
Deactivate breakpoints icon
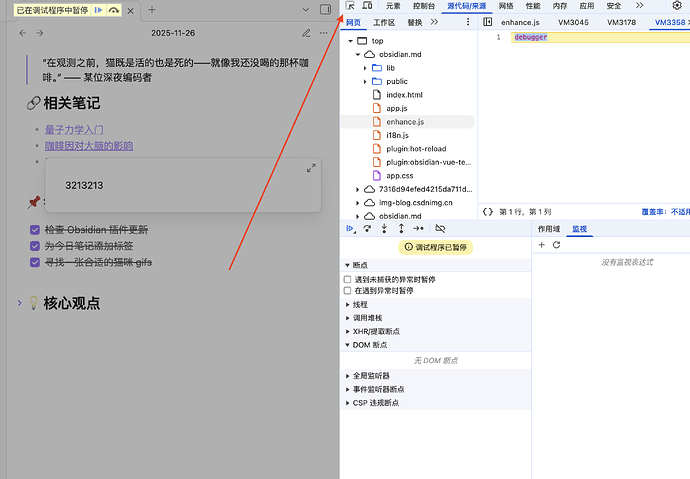tap(440, 228)
